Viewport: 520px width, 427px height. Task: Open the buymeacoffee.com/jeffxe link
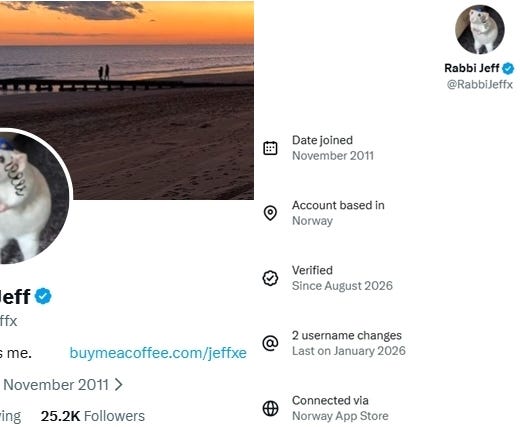(158, 353)
